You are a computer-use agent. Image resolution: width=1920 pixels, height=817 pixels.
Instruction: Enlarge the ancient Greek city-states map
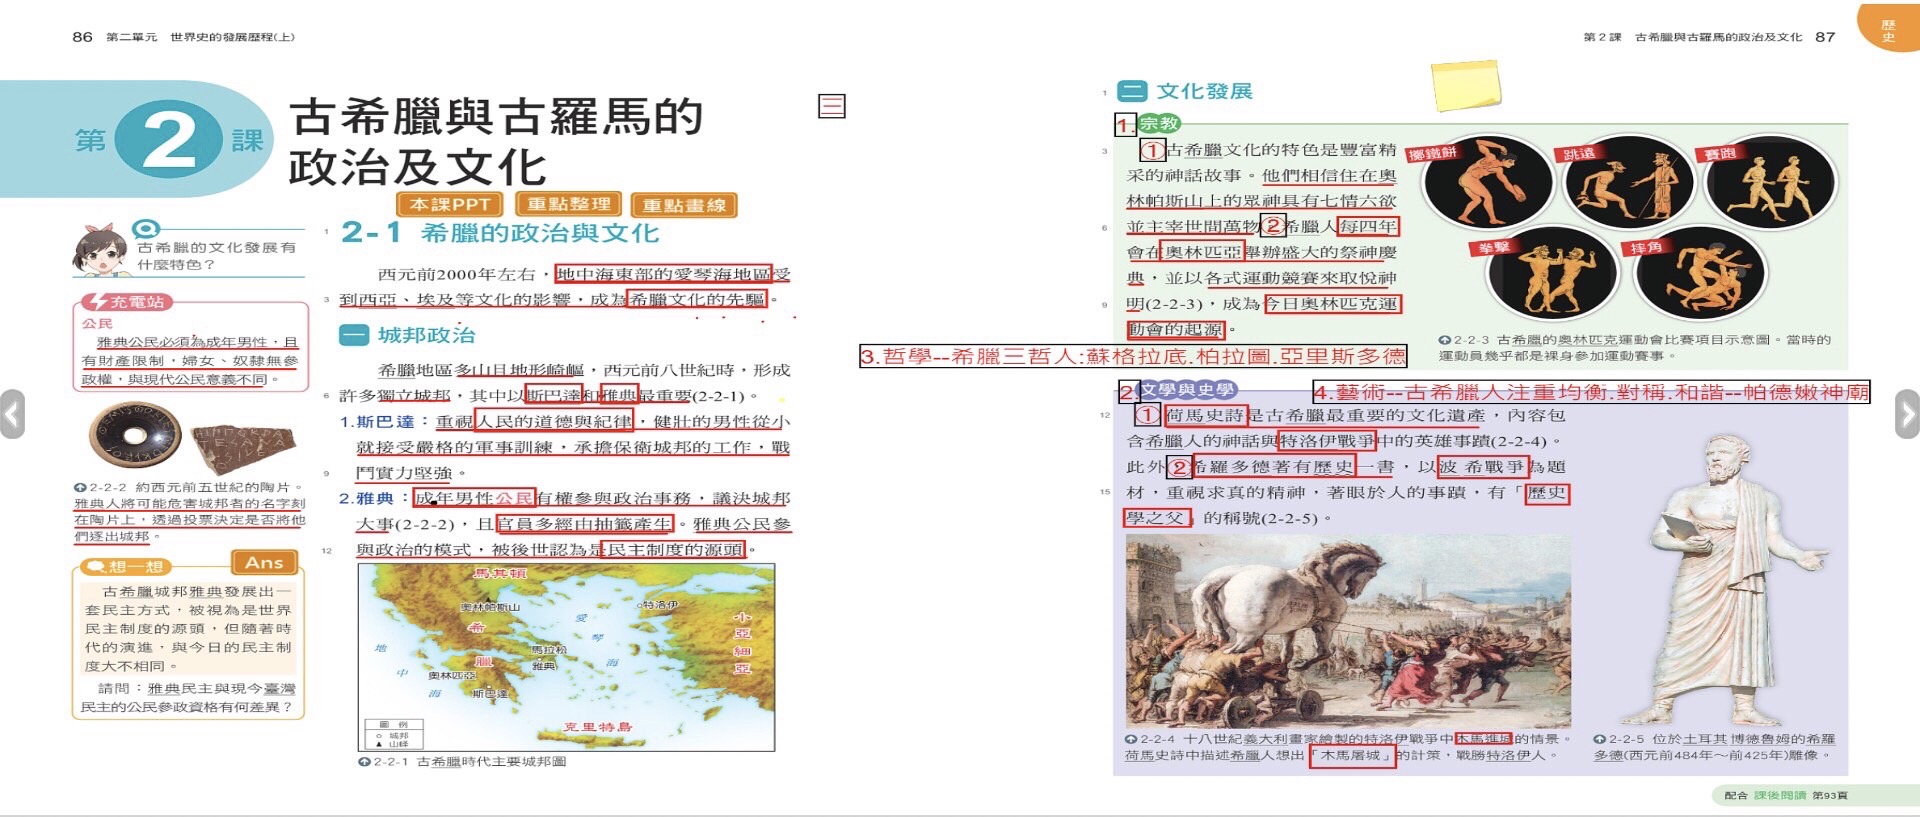(566, 657)
